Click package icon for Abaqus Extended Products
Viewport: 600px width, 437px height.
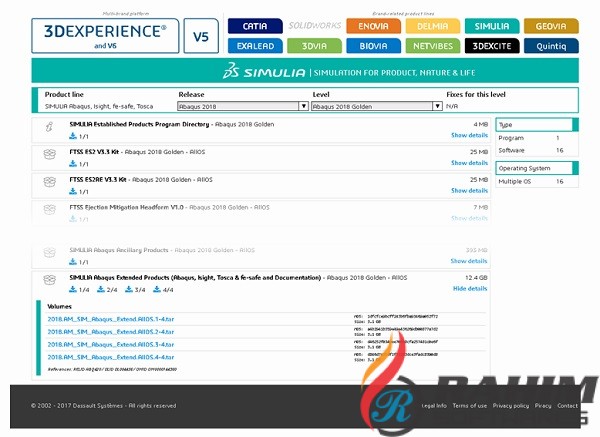[x=50, y=280]
